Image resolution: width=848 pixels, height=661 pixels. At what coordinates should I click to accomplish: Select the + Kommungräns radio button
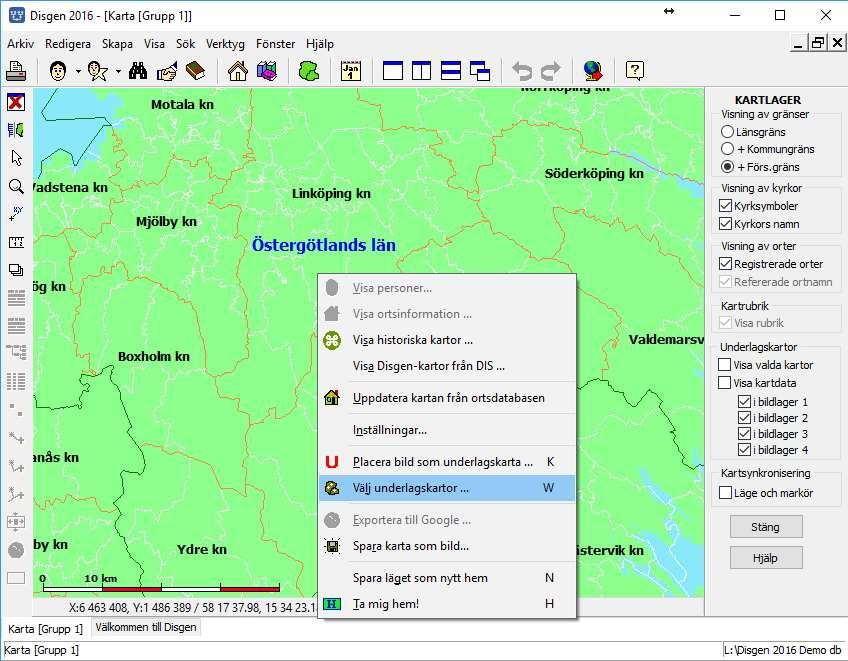coord(727,149)
